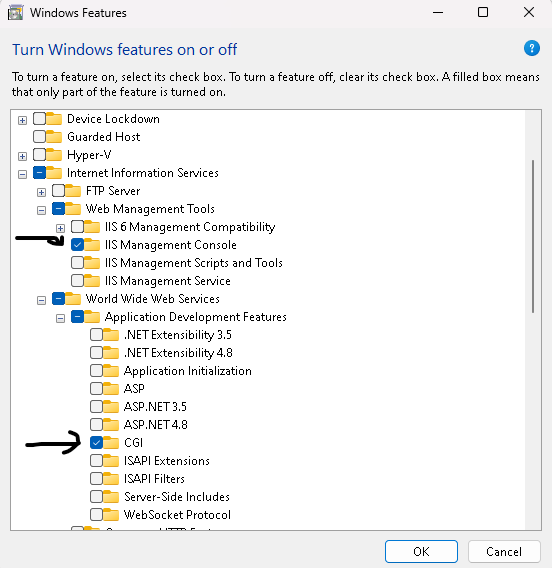Viewport: 552px width, 568px height.
Task: Collapse the World Wide Web Services node
Action: [41, 300]
